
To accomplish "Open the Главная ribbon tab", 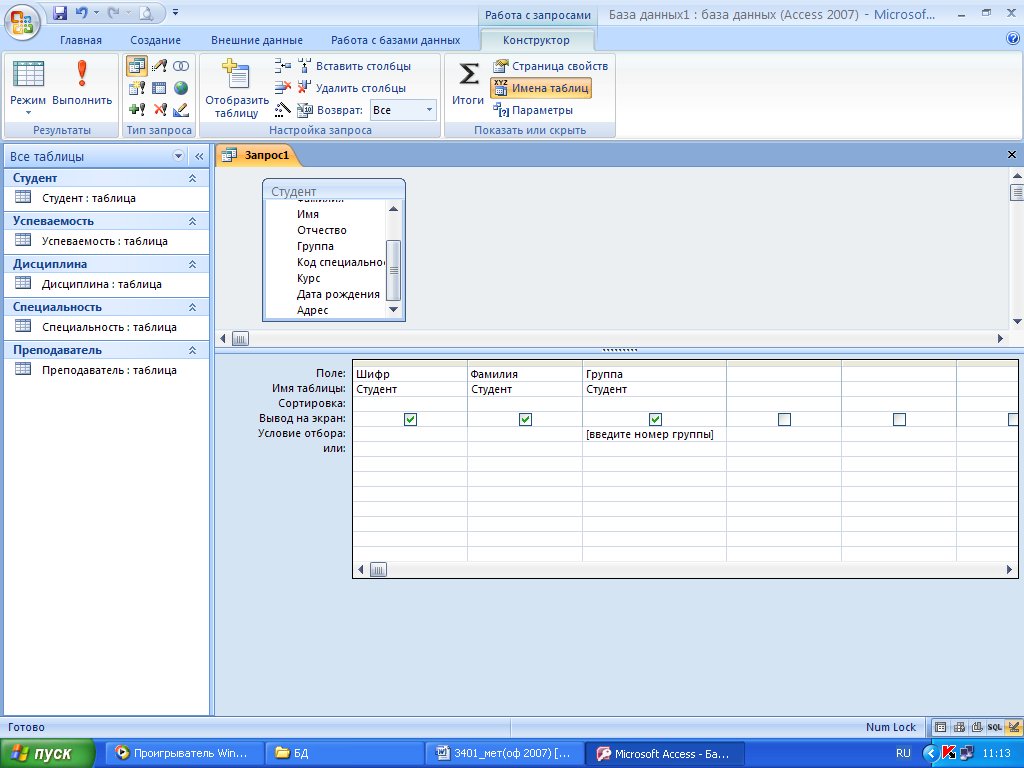I will coord(81,40).
